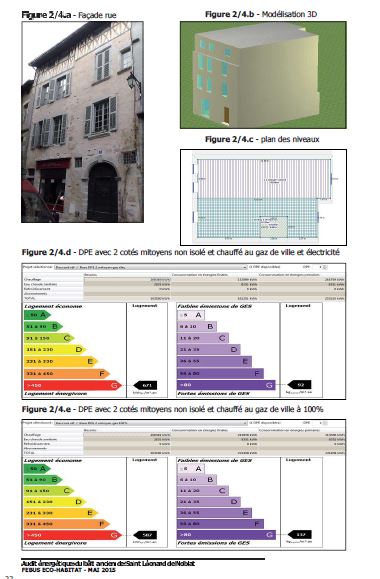This screenshot has height=579, width=380.
Task: Select the purple G emissions bar in Figure 2/4.e
Action: point(226,535)
